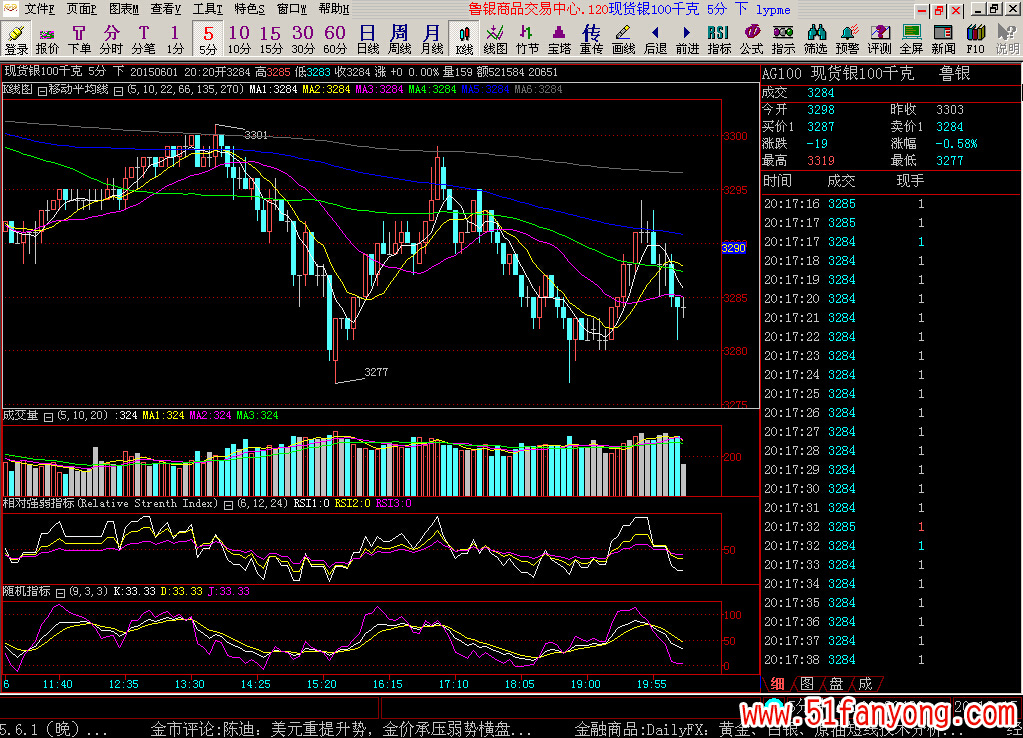Click the 买价1 3287 bid price
The height and width of the screenshot is (738, 1023).
pos(821,127)
